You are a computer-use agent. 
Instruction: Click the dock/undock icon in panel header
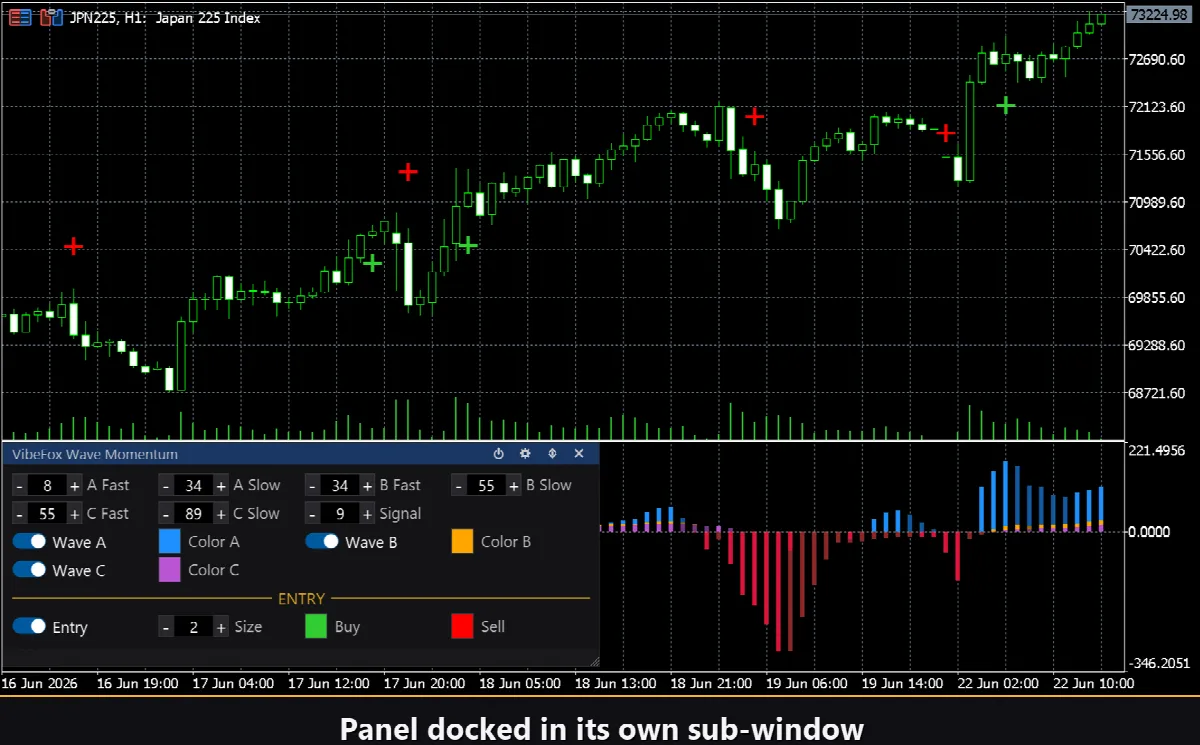point(551,453)
